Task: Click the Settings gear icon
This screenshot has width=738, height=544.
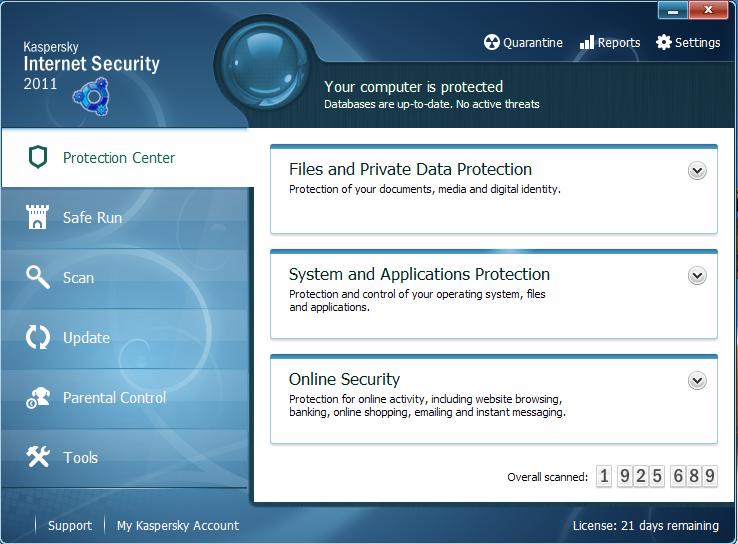Action: tap(664, 42)
